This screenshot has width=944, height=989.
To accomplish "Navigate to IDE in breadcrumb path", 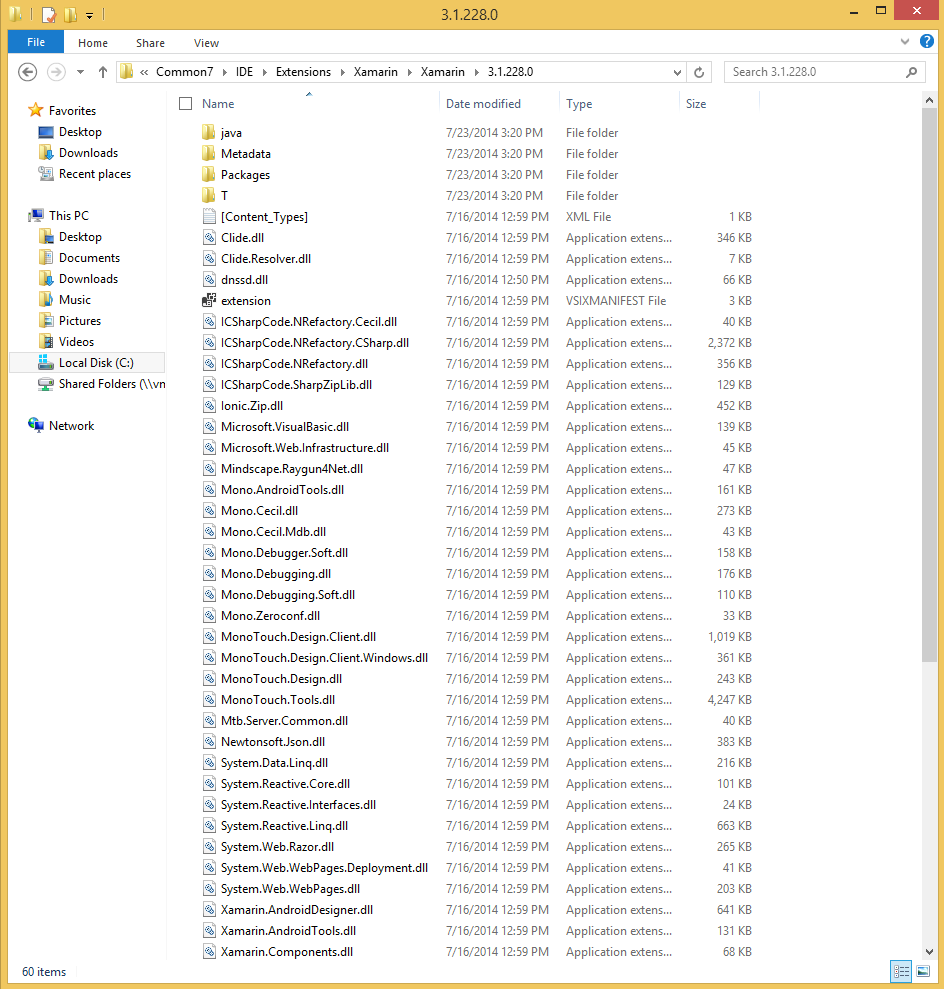I will [244, 72].
